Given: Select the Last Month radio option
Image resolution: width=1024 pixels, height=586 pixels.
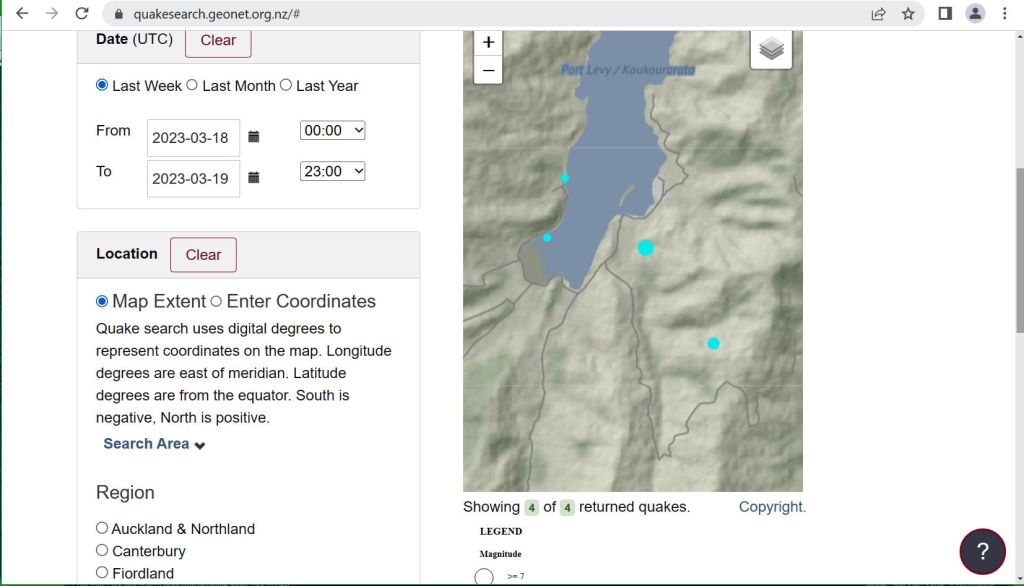Looking at the screenshot, I should [x=192, y=86].
